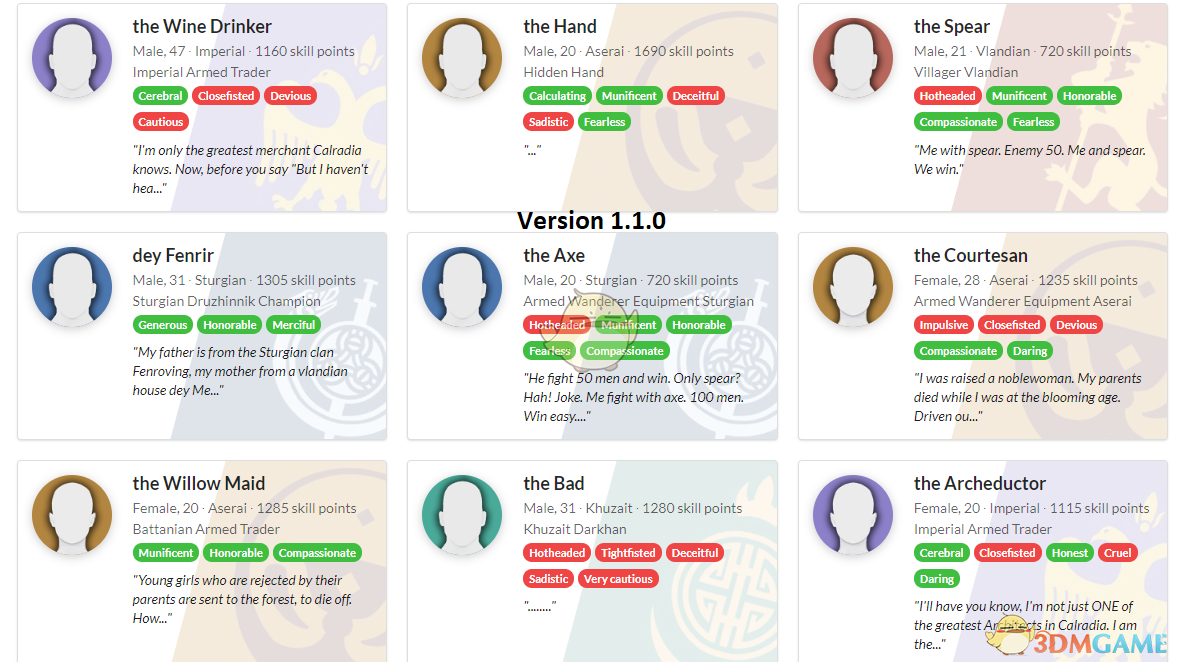Click the Bad's Sadistic tag

[x=548, y=579]
